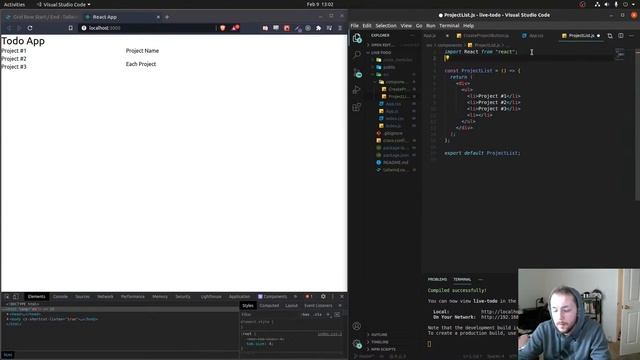Open the Extensions view in VS Code
Image resolution: width=640 pixels, height=360 pixels.
(357, 107)
